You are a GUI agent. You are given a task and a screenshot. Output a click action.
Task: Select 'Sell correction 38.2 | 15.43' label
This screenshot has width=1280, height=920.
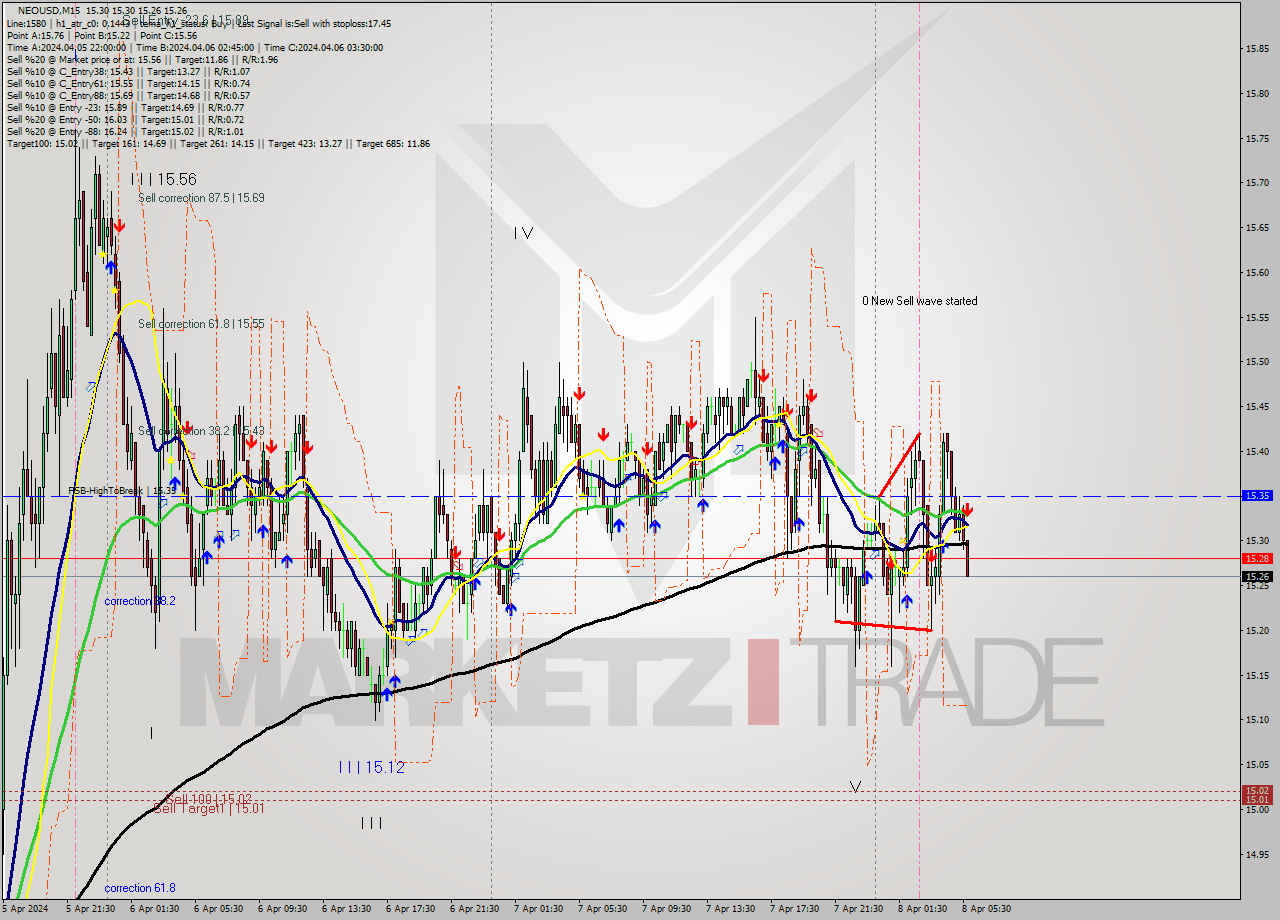[x=201, y=431]
